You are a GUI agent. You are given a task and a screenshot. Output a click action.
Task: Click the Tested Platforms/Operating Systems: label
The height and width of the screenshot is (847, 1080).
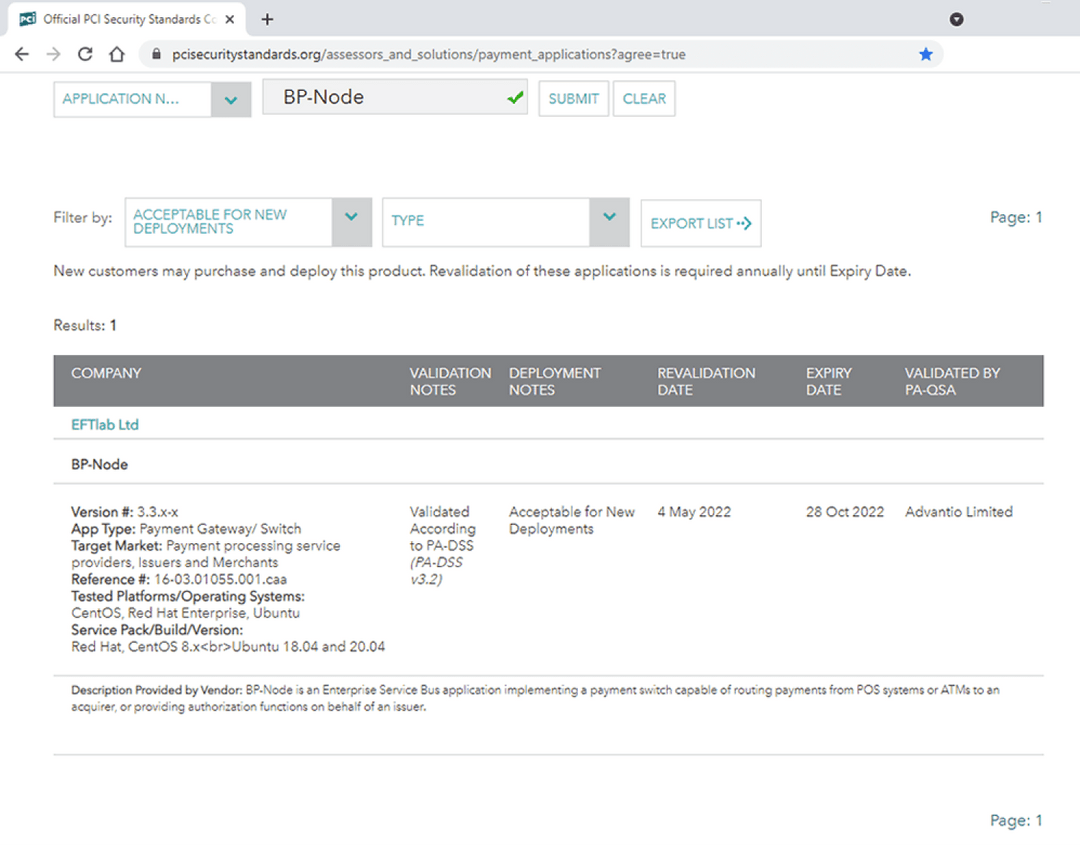click(188, 596)
